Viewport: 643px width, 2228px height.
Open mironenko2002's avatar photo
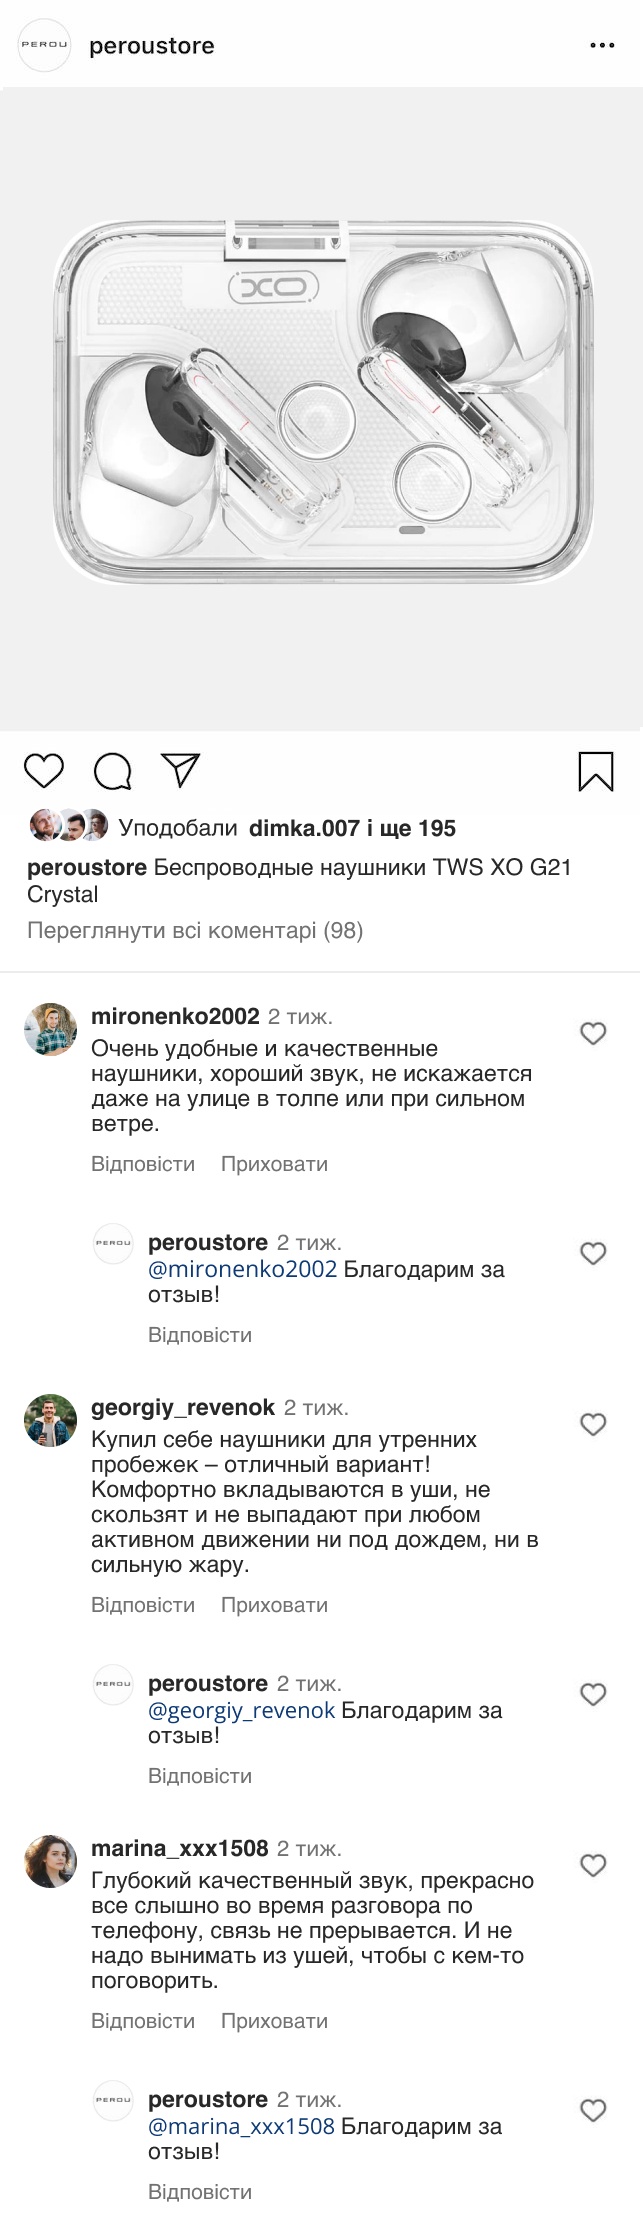50,1029
